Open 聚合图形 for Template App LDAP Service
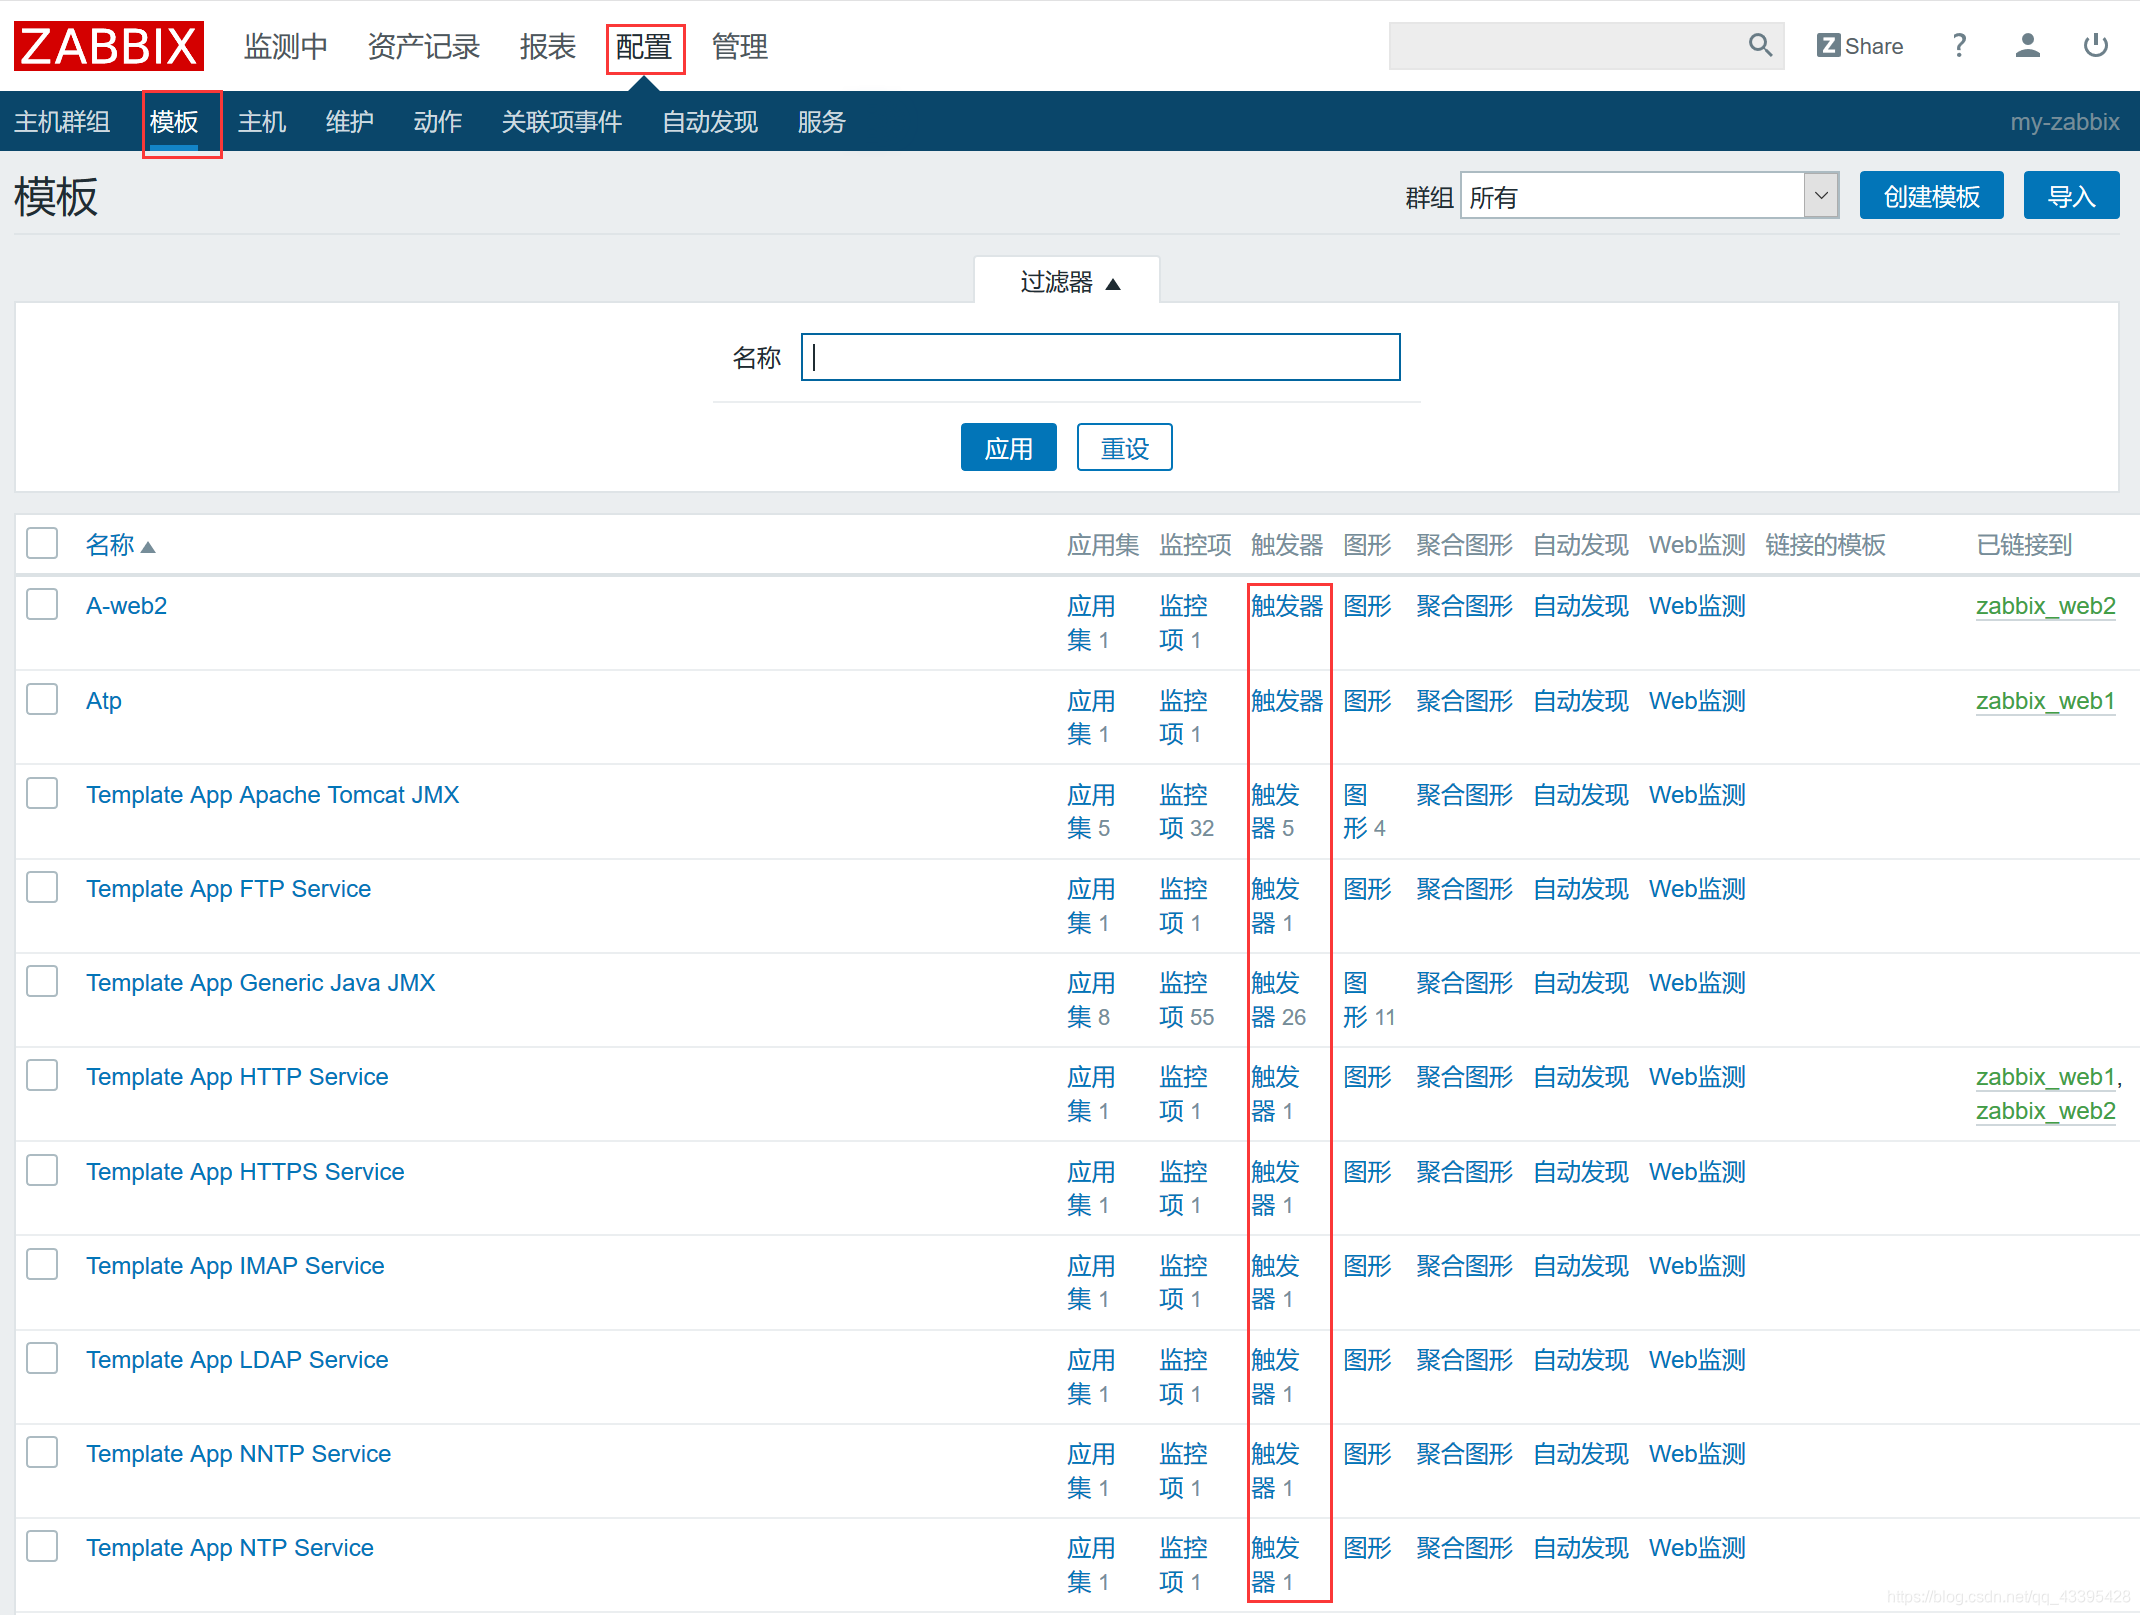The width and height of the screenshot is (2140, 1615). (x=1465, y=1360)
